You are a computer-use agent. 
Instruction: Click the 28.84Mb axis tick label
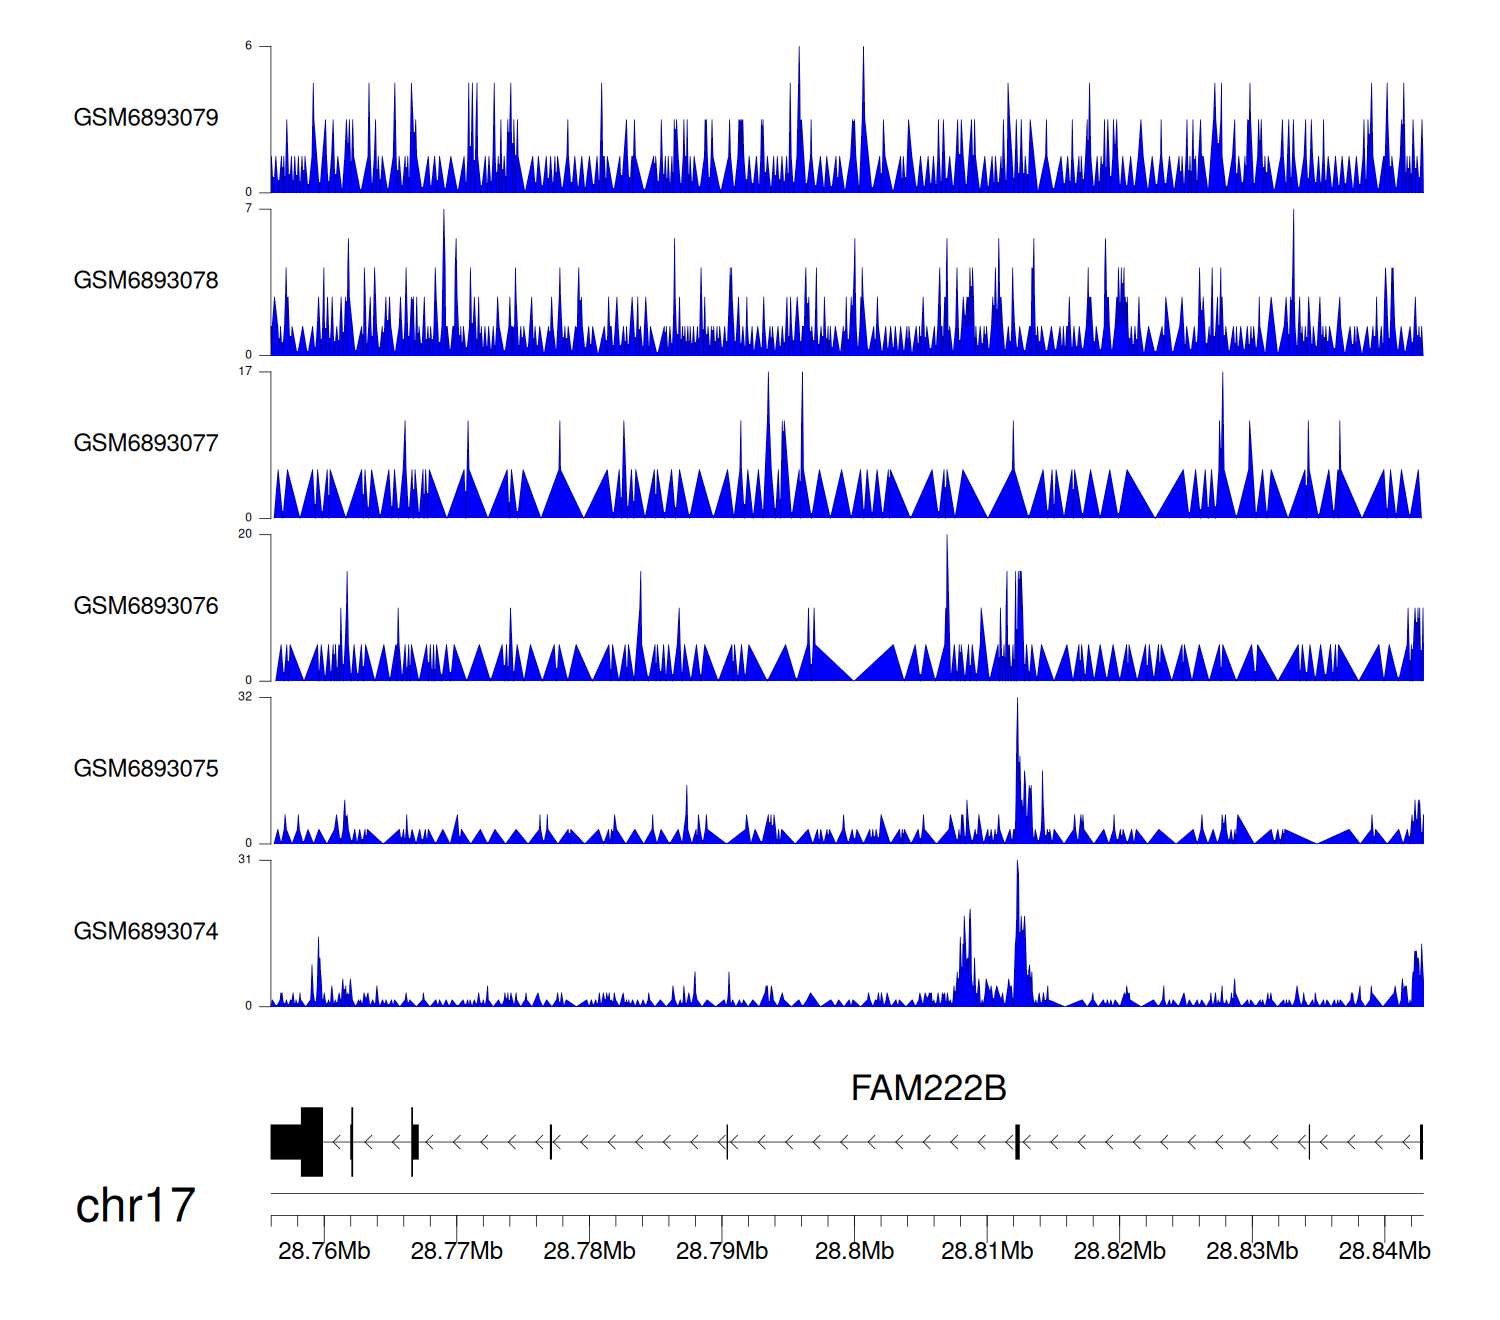click(1385, 1252)
